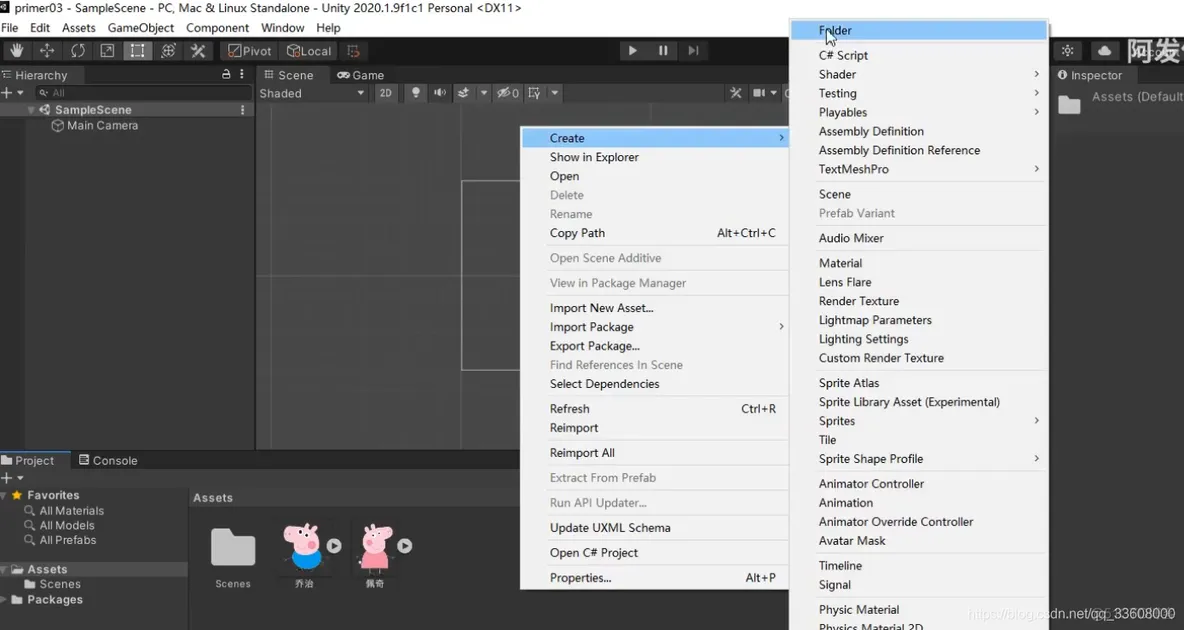Open the GameObject menu
This screenshot has height=630, width=1184.
tap(140, 27)
